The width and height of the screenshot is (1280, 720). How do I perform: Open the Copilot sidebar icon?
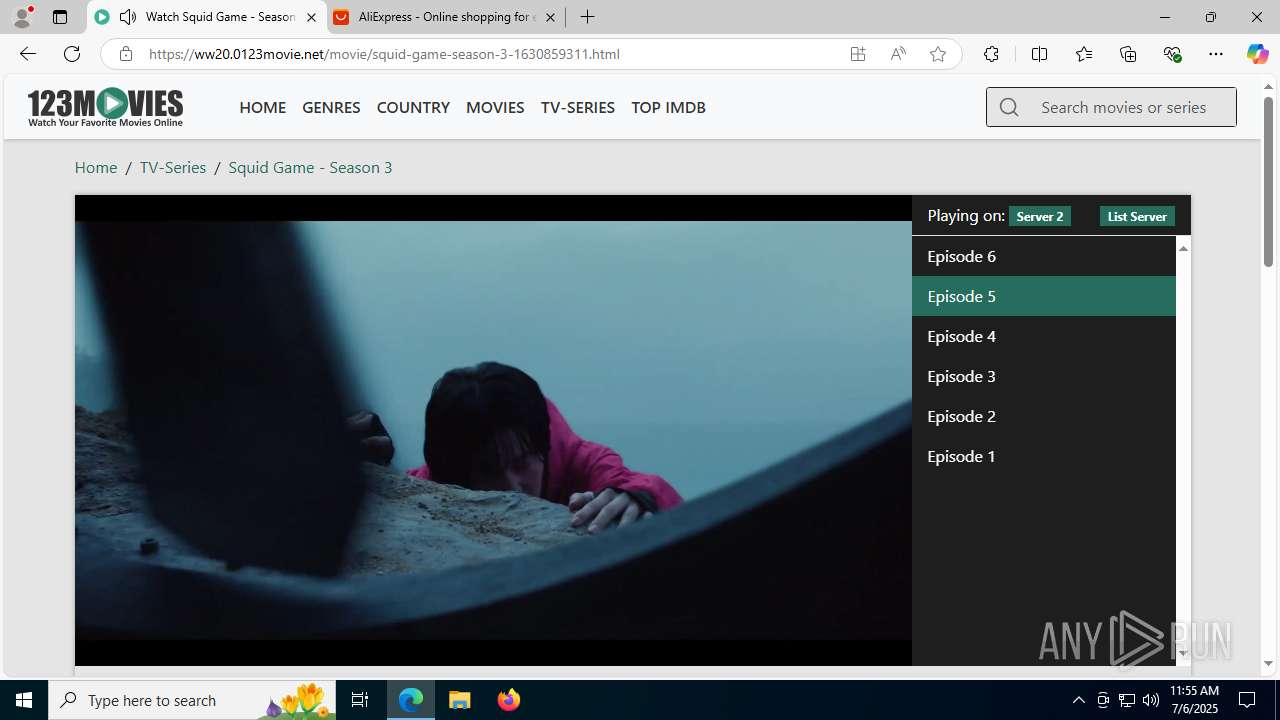click(x=1257, y=54)
